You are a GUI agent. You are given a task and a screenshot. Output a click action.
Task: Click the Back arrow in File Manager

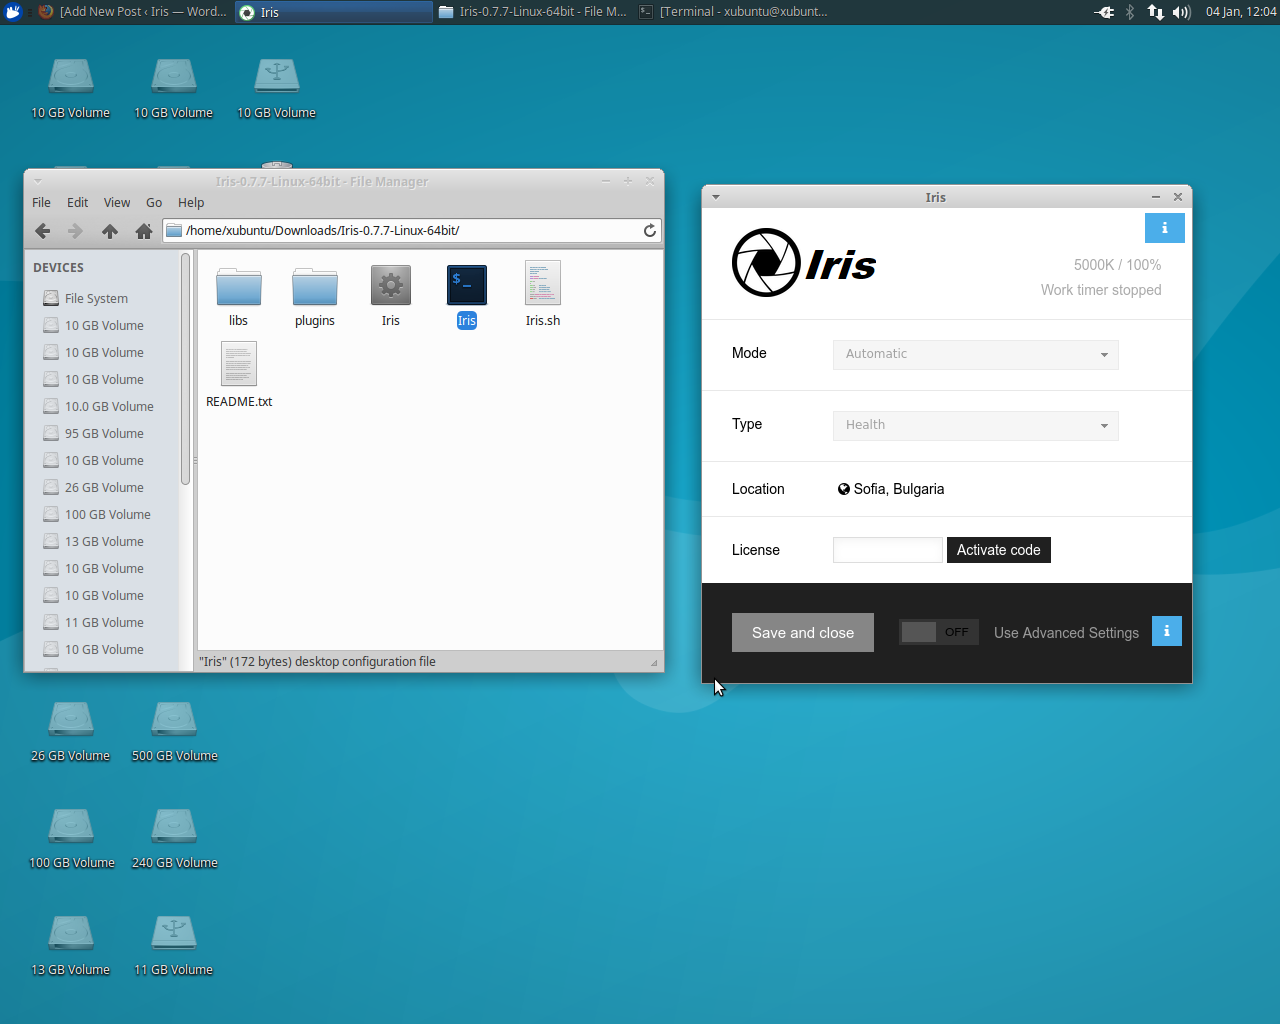tap(42, 231)
